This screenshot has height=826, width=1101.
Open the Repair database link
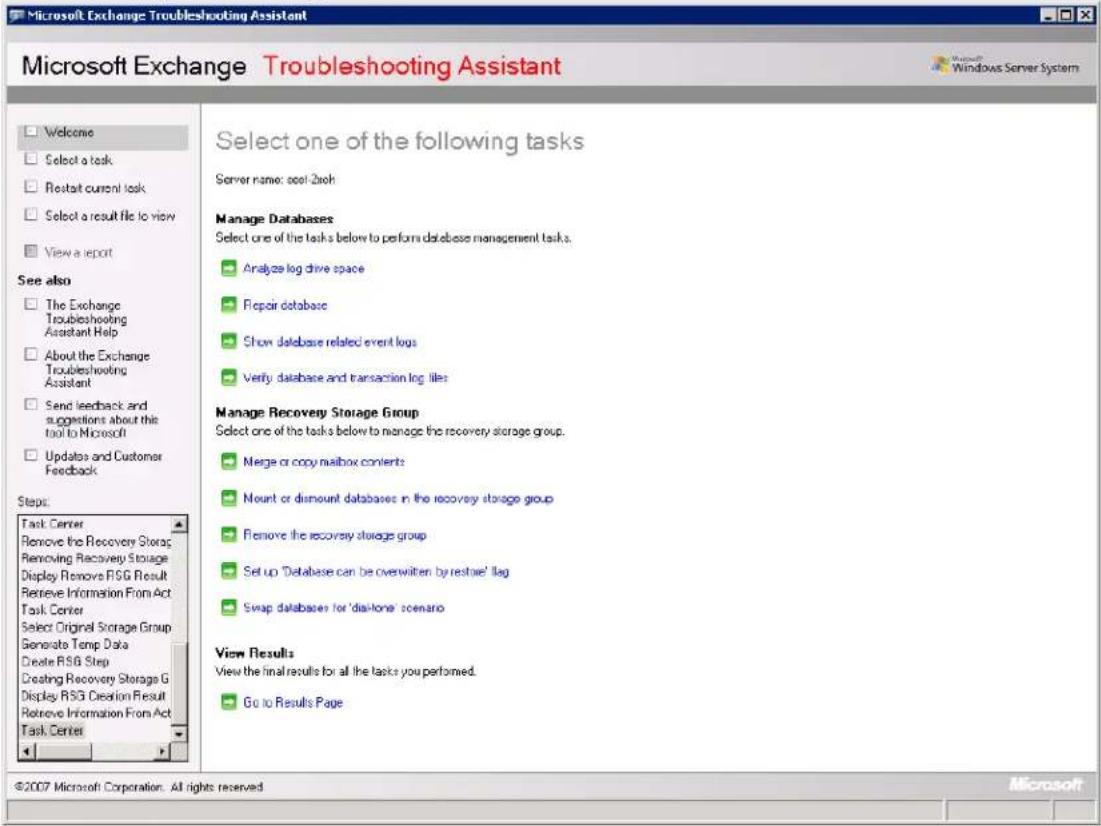[285, 305]
